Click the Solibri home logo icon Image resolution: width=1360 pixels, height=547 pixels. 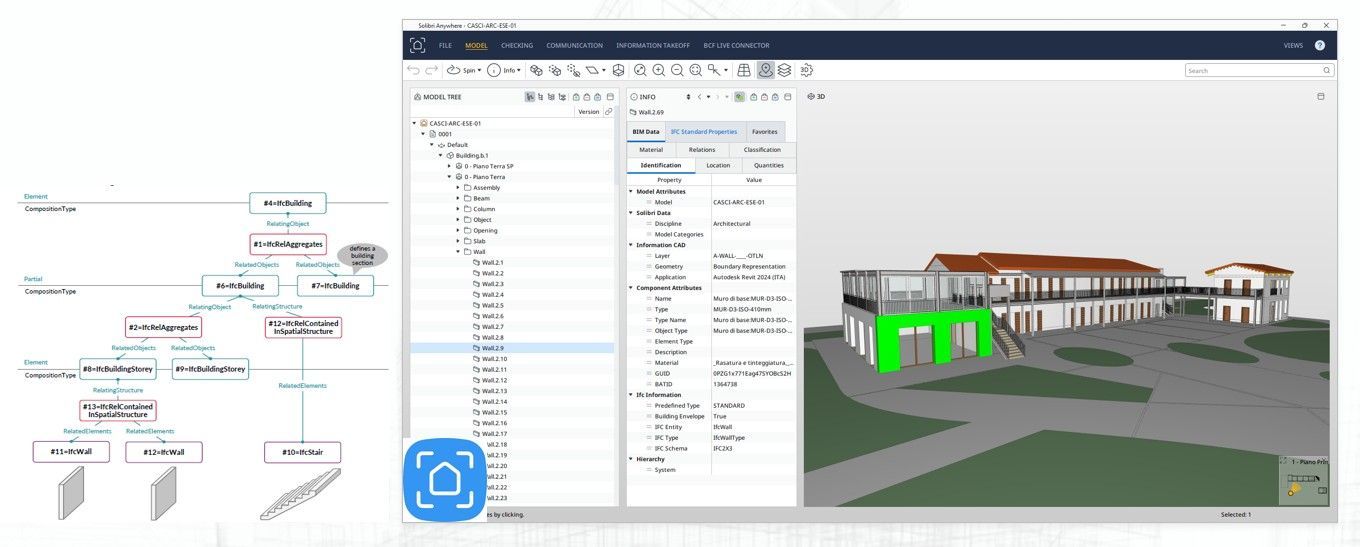417,45
